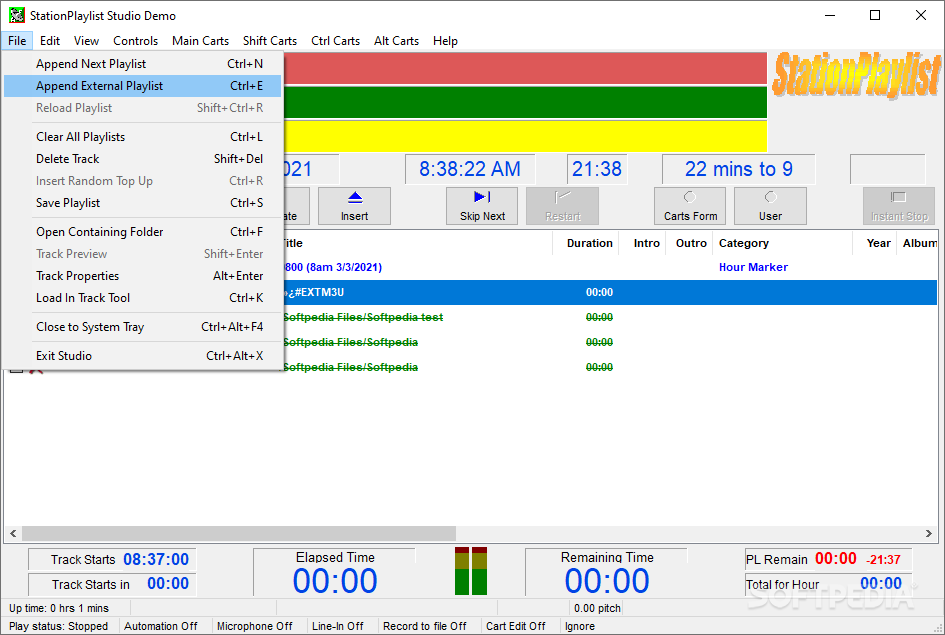Click Up time: 0 hrs 1 mins

[x=59, y=608]
